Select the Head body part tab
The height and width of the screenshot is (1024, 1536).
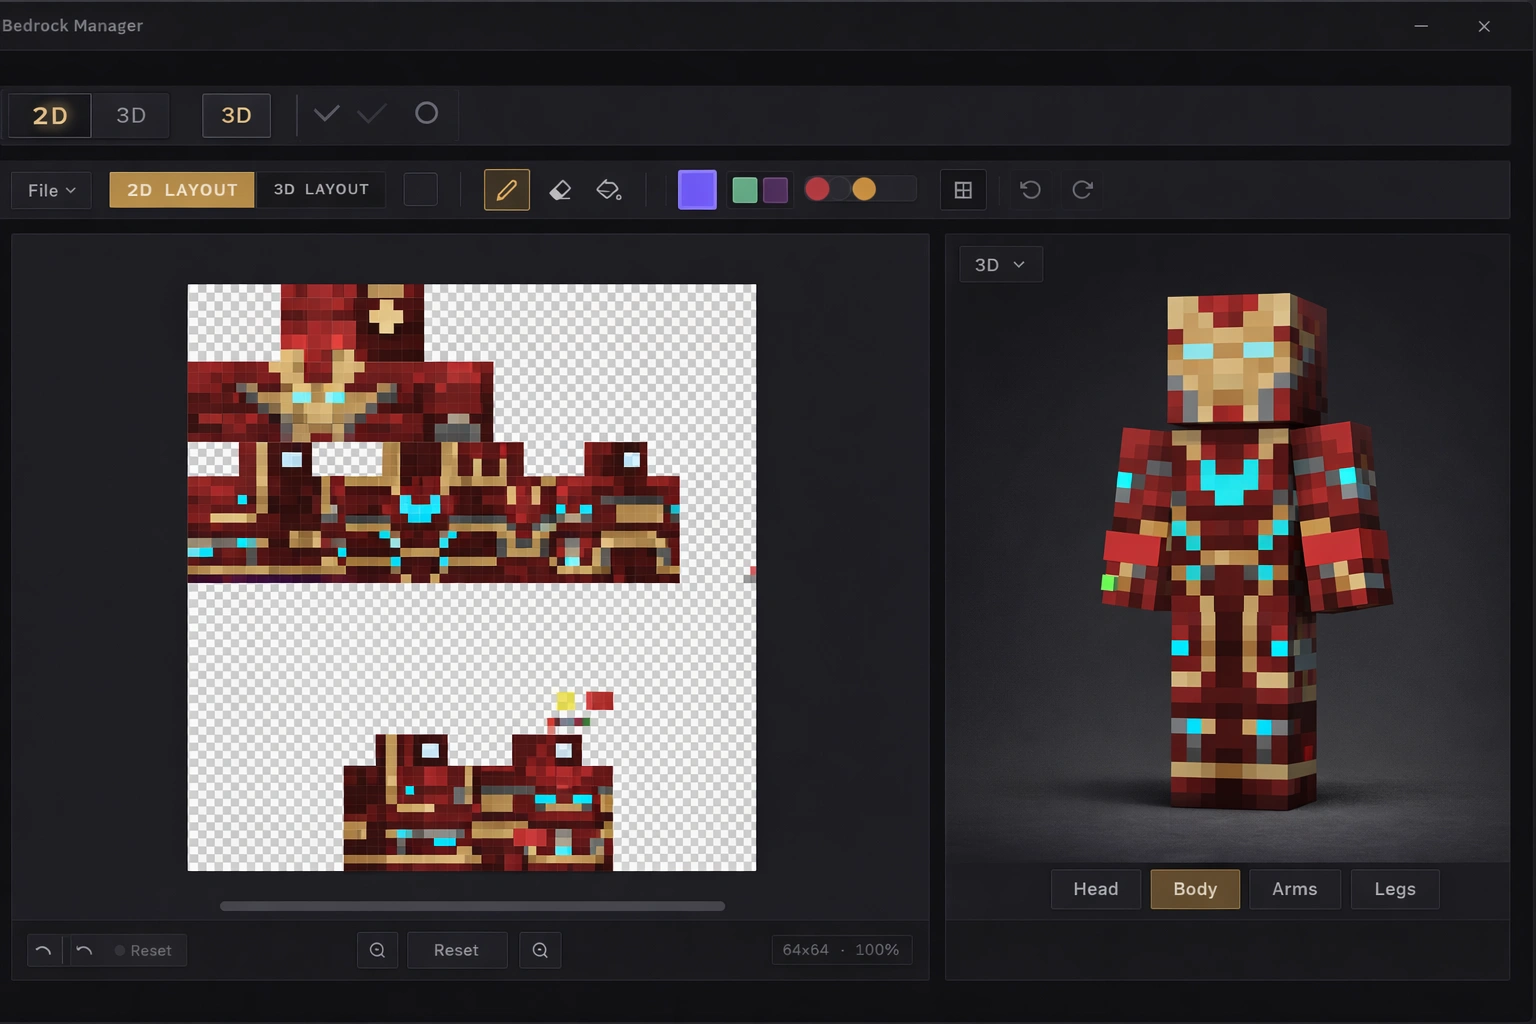click(x=1096, y=889)
